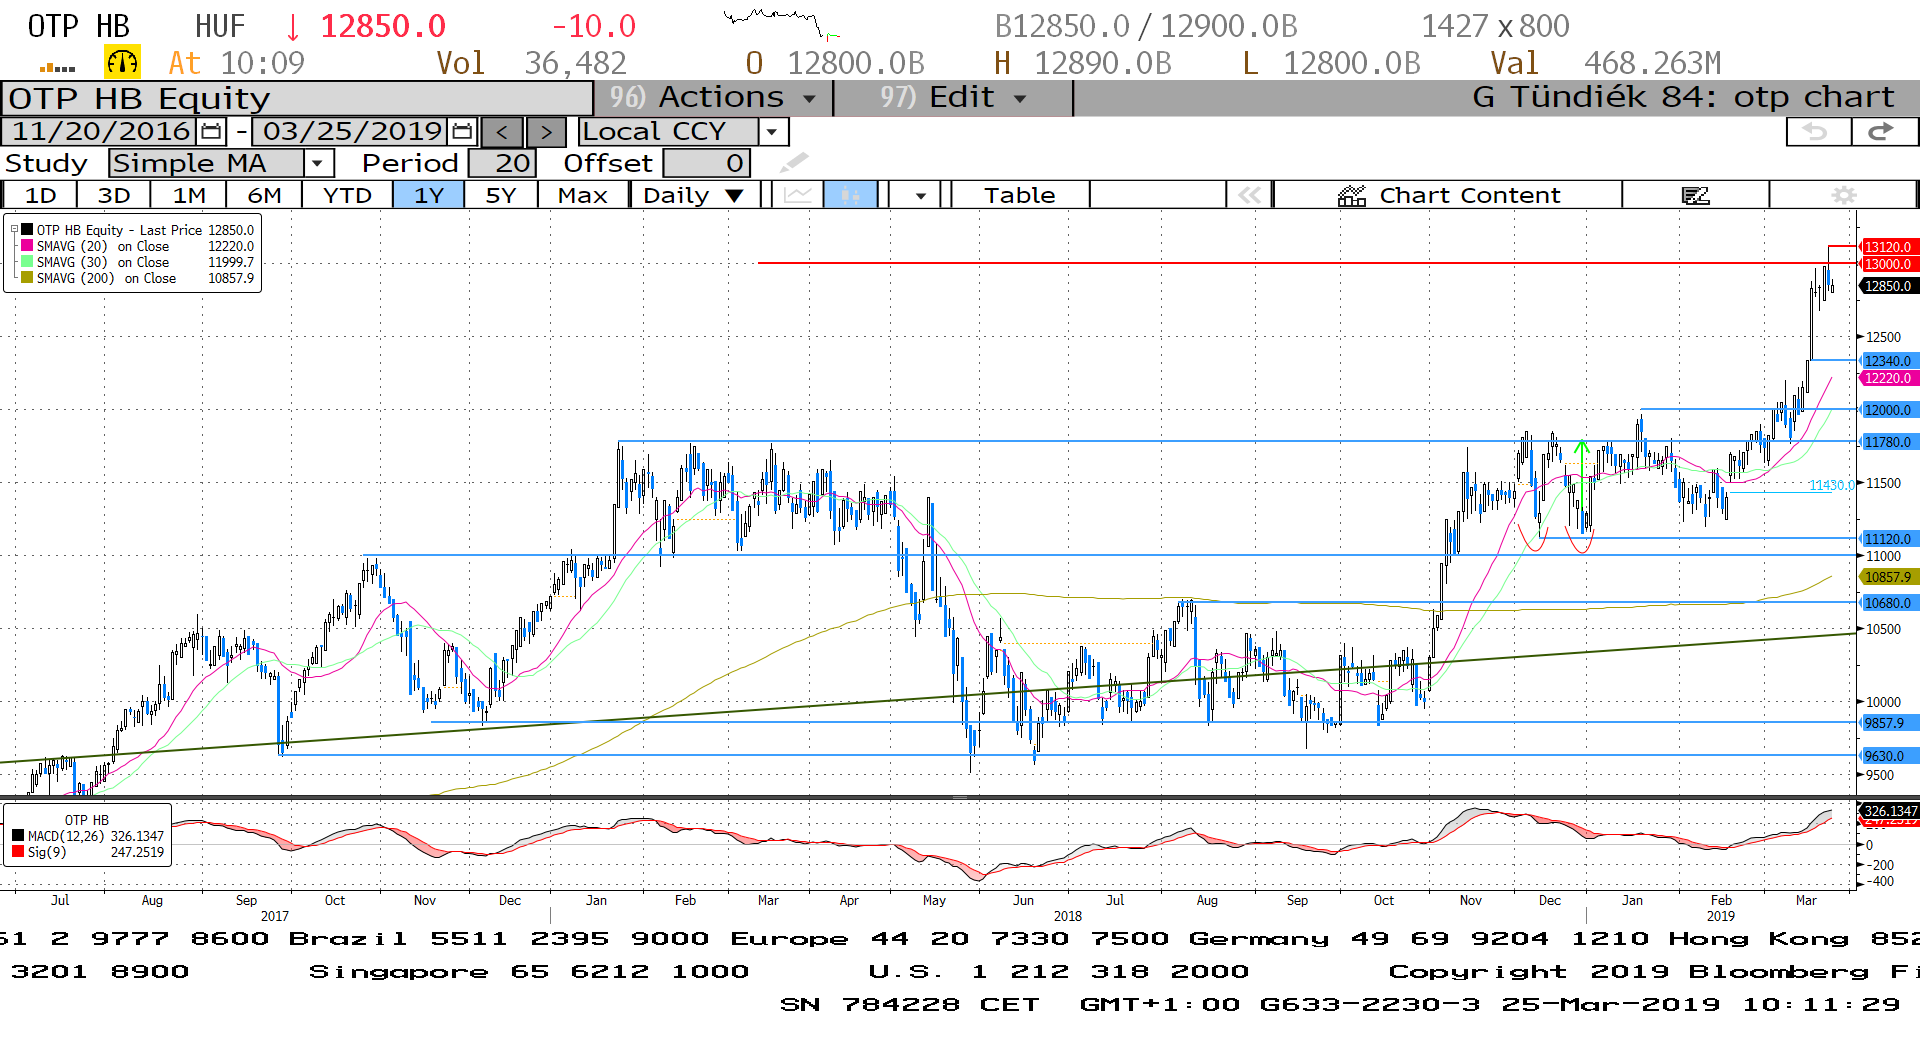This screenshot has width=1920, height=1040.
Task: Click the 12850.0 last price axis label
Action: [1888, 286]
